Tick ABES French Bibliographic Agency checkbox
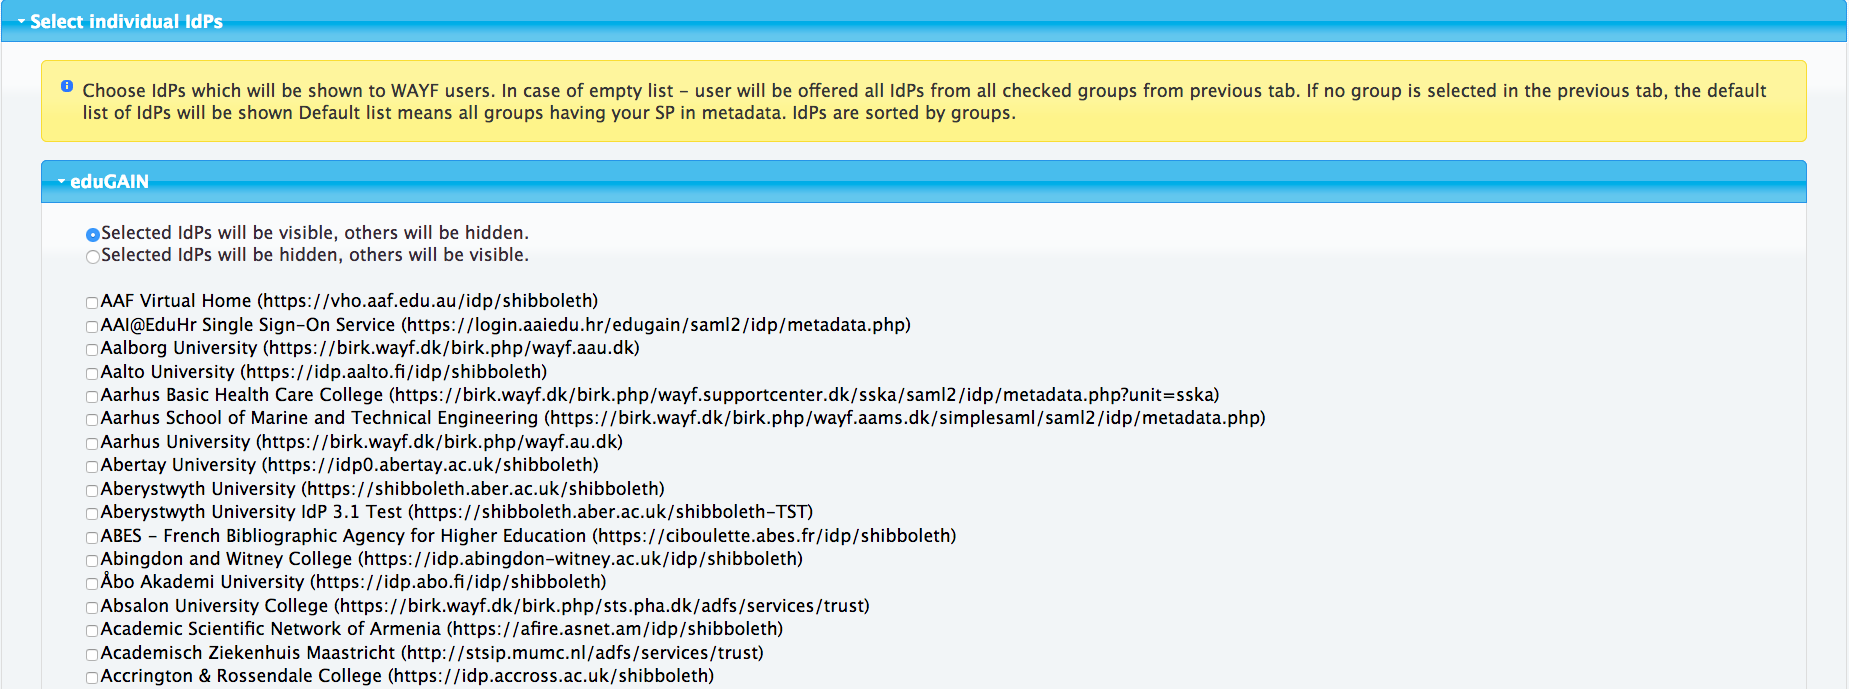The height and width of the screenshot is (689, 1849). (x=92, y=538)
